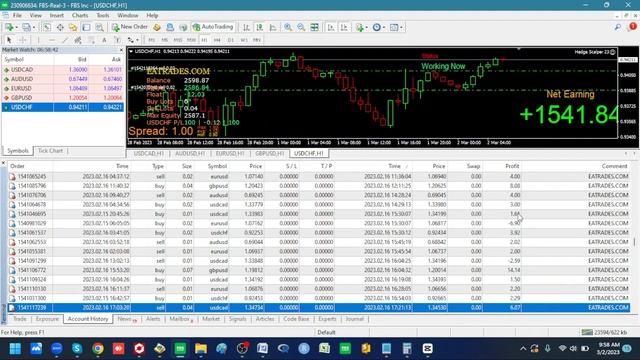Switch chart to candlesticks
This screenshot has width=640, height=360.
[x=260, y=27]
